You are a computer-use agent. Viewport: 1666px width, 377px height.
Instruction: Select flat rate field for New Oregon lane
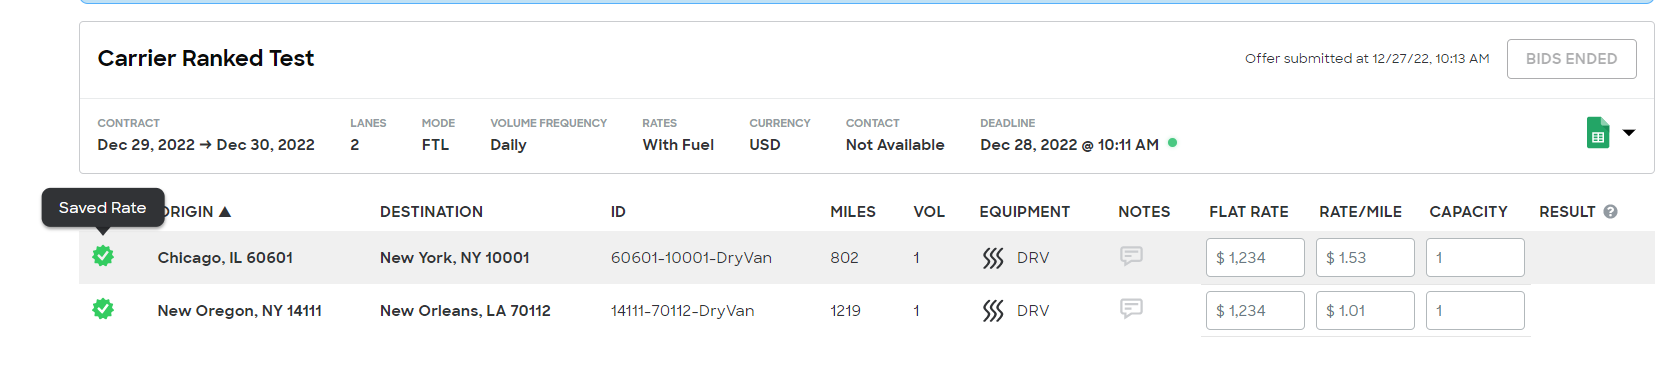[1255, 310]
